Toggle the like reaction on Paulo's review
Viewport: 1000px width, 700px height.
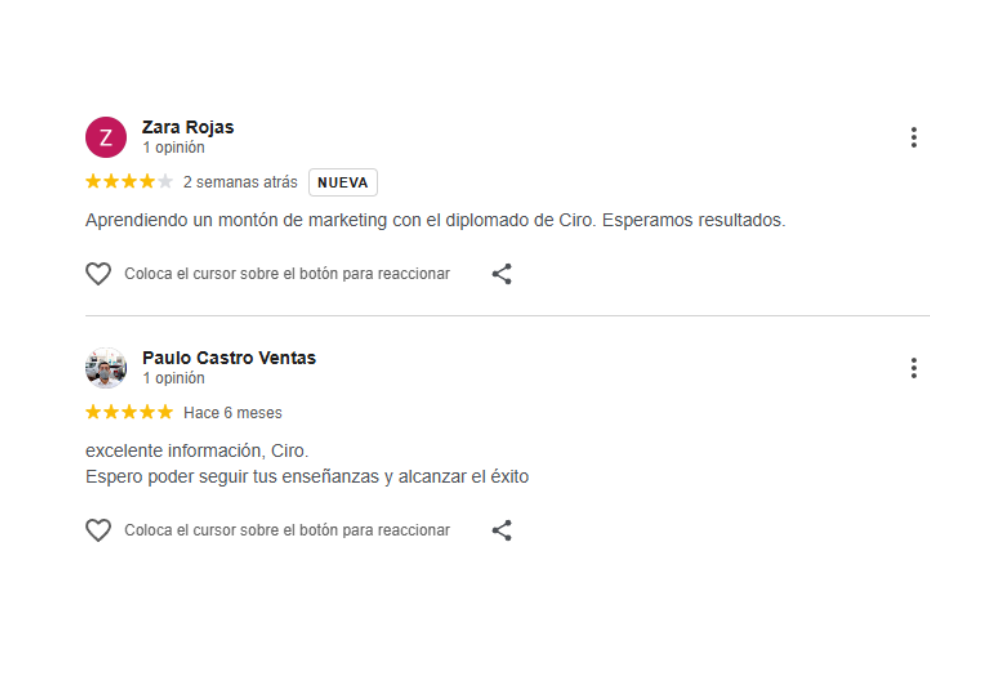pos(98,530)
